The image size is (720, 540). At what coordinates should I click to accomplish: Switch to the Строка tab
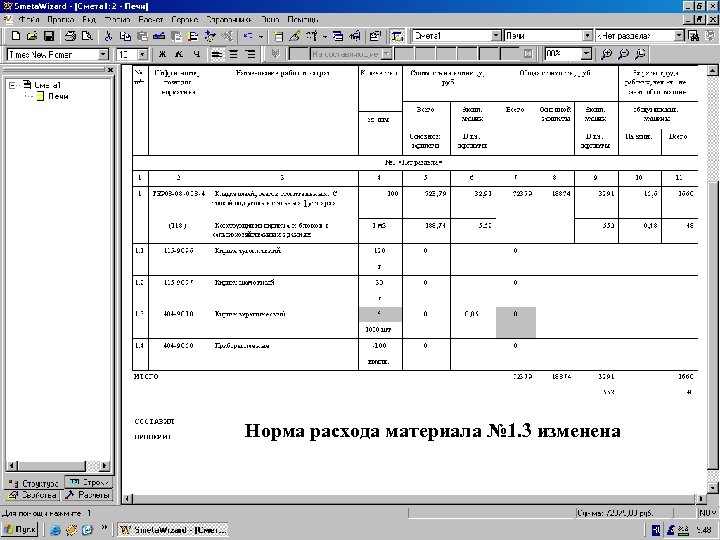click(x=88, y=482)
